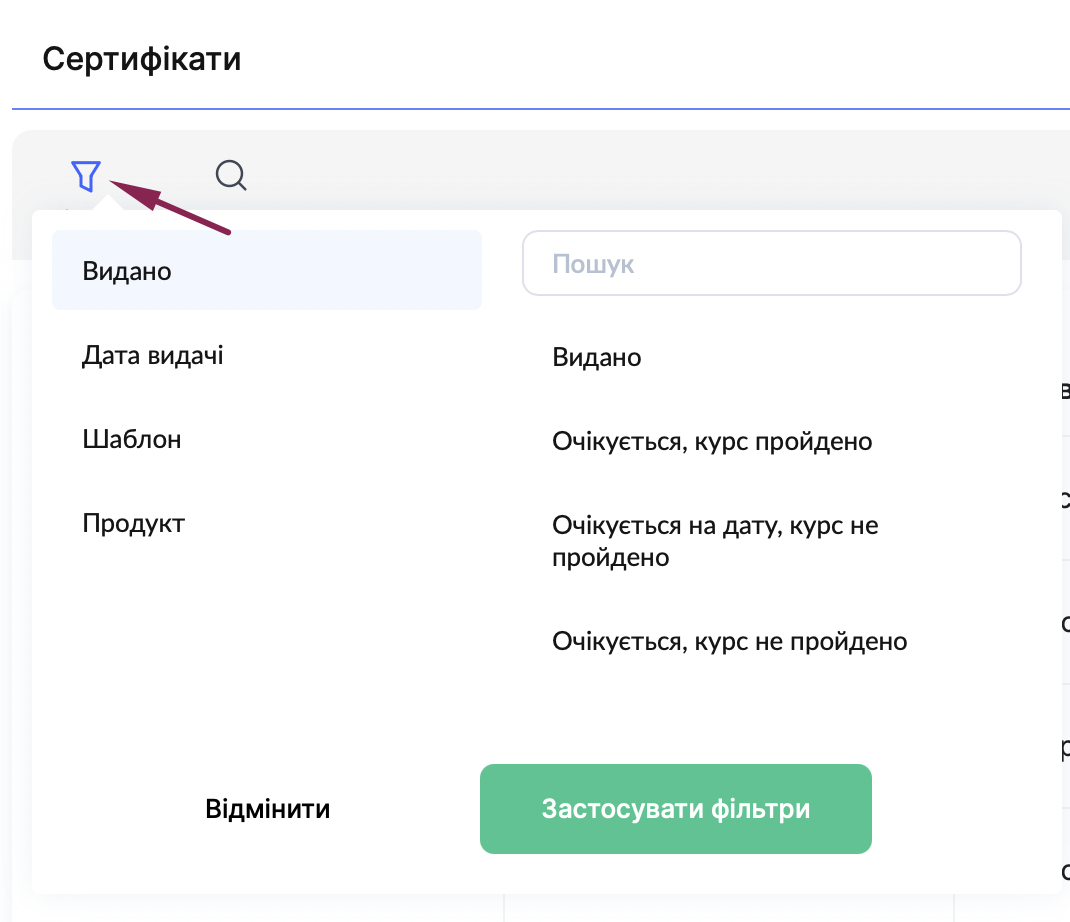Focus the Пошук search field
This screenshot has width=1070, height=922.
(x=771, y=264)
